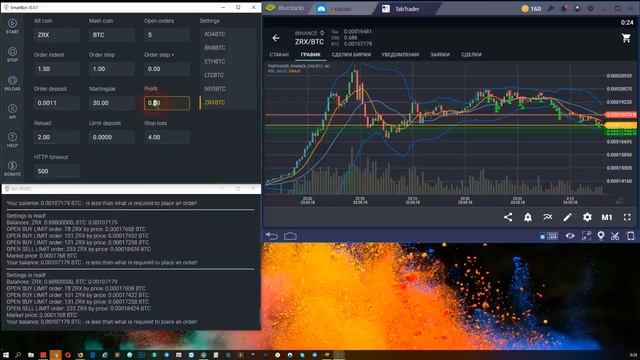The height and width of the screenshot is (360, 640).
Task: Toggle the BlueStacks eye visibility icon
Action: (570, 236)
